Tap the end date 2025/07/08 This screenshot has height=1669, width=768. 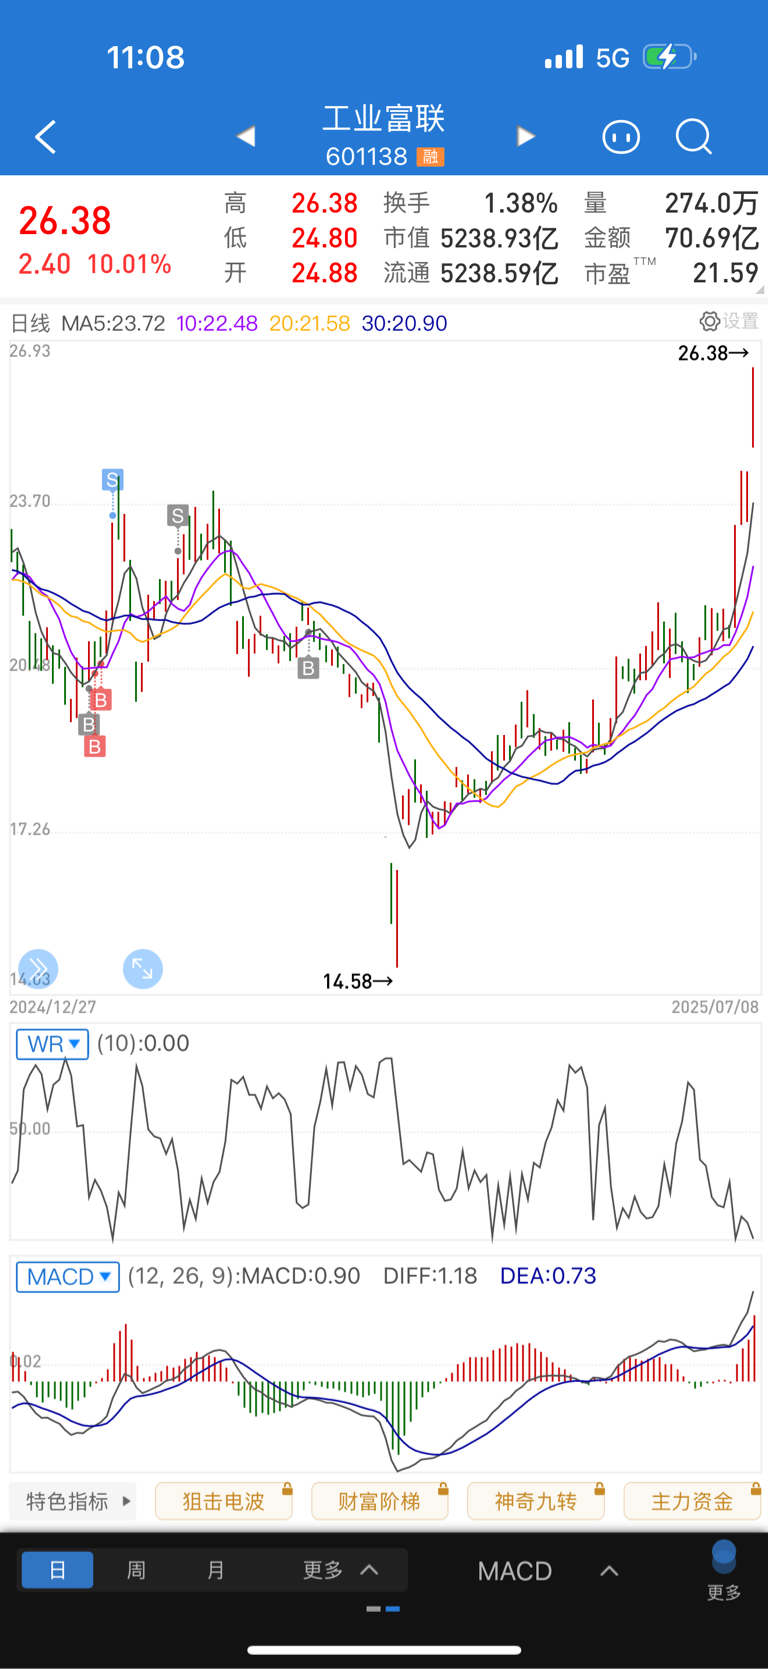point(715,1007)
